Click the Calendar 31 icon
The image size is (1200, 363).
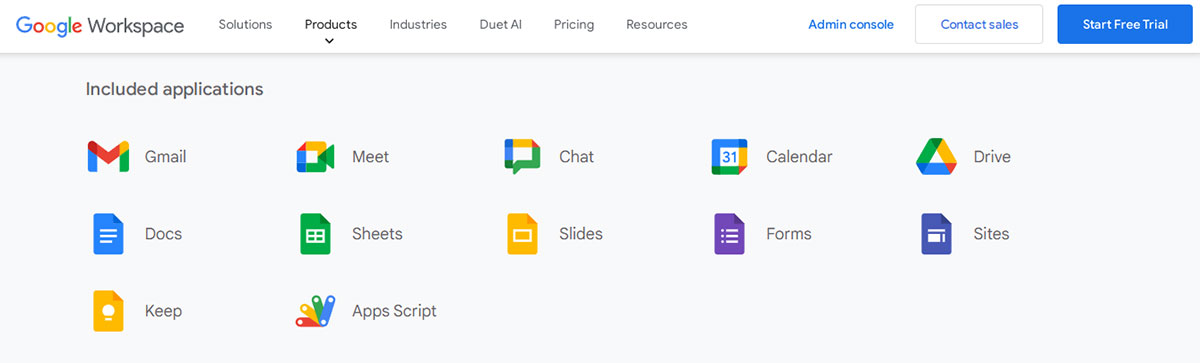(729, 157)
